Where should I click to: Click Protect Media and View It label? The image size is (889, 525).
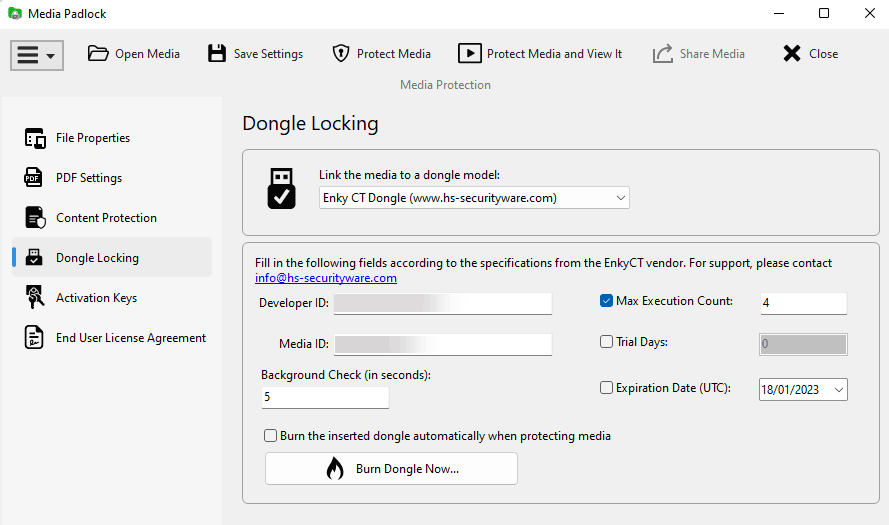click(554, 54)
